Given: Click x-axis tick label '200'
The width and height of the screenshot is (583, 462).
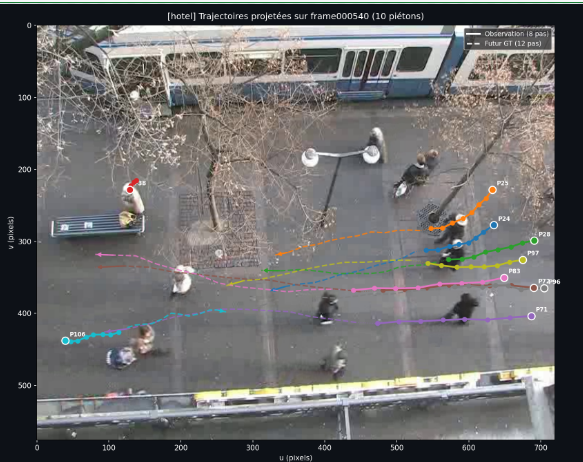Looking at the screenshot, I should click(181, 448).
